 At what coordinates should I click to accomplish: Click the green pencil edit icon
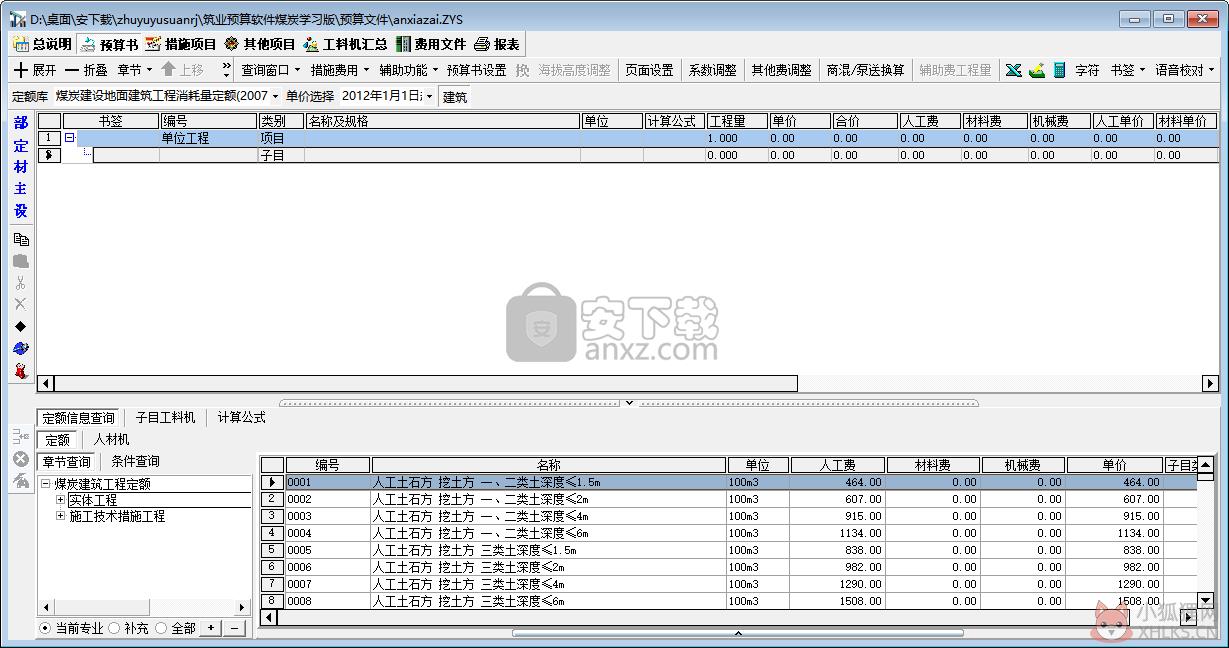pos(1037,70)
